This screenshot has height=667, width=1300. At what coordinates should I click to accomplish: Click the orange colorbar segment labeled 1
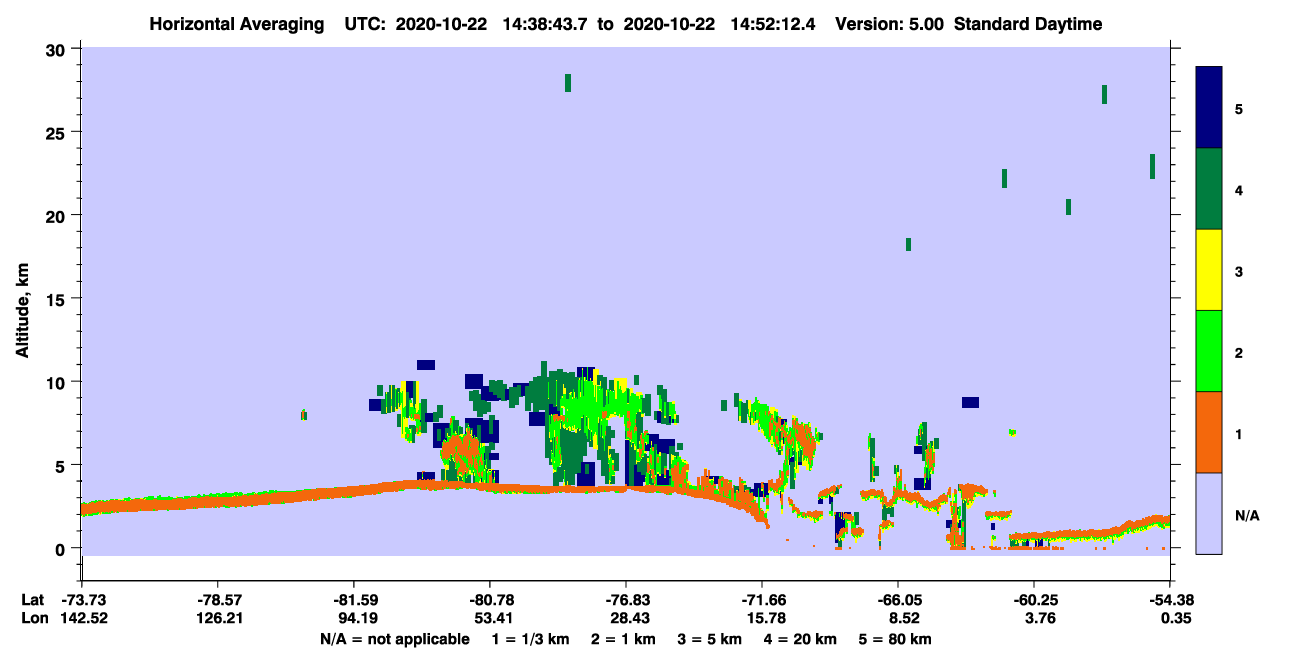click(x=1209, y=432)
